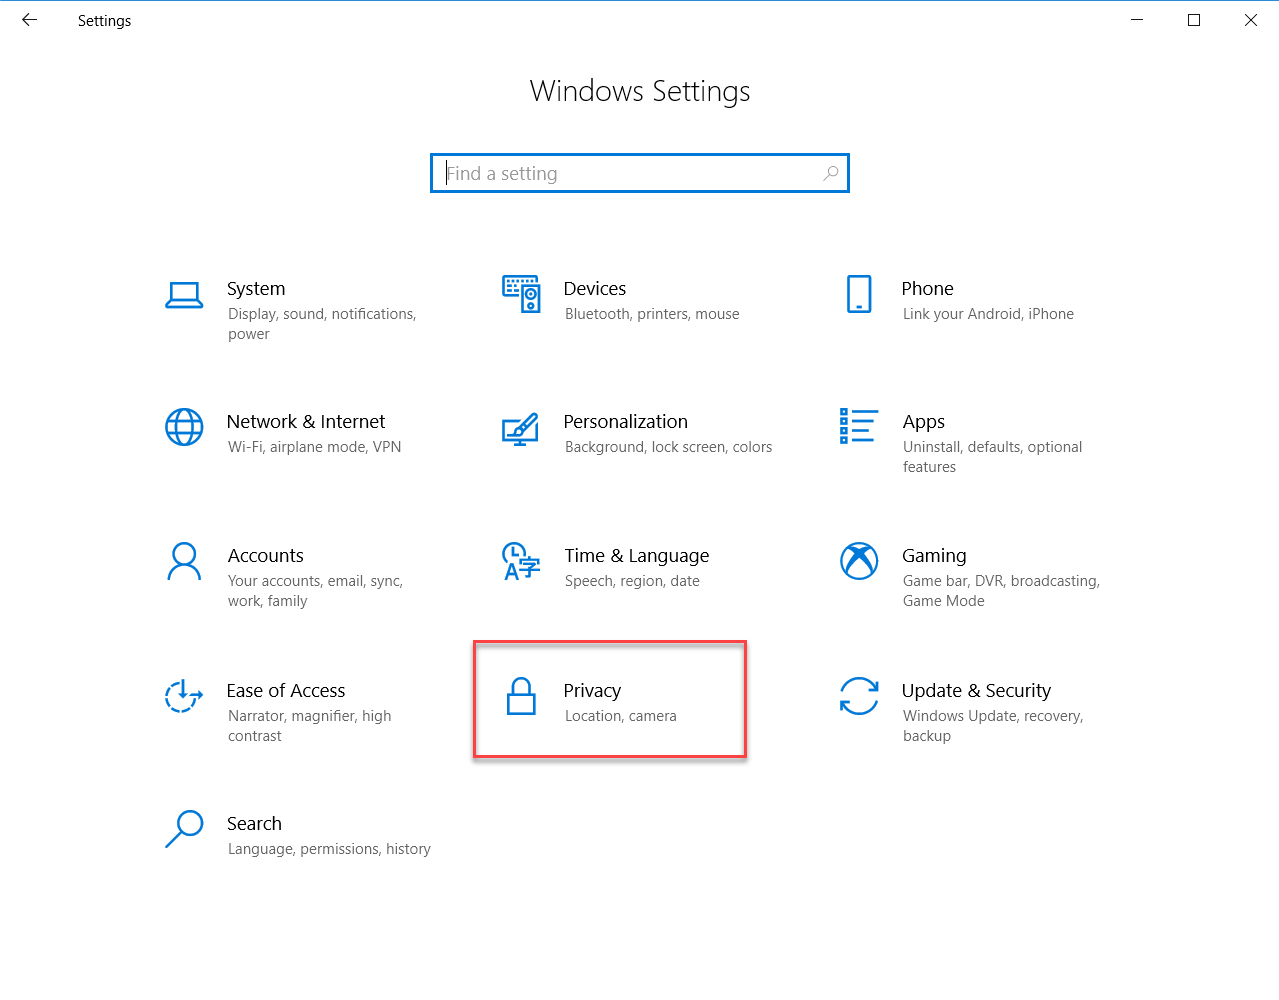The image size is (1279, 1000).
Task: Close the Settings window
Action: tap(1251, 20)
